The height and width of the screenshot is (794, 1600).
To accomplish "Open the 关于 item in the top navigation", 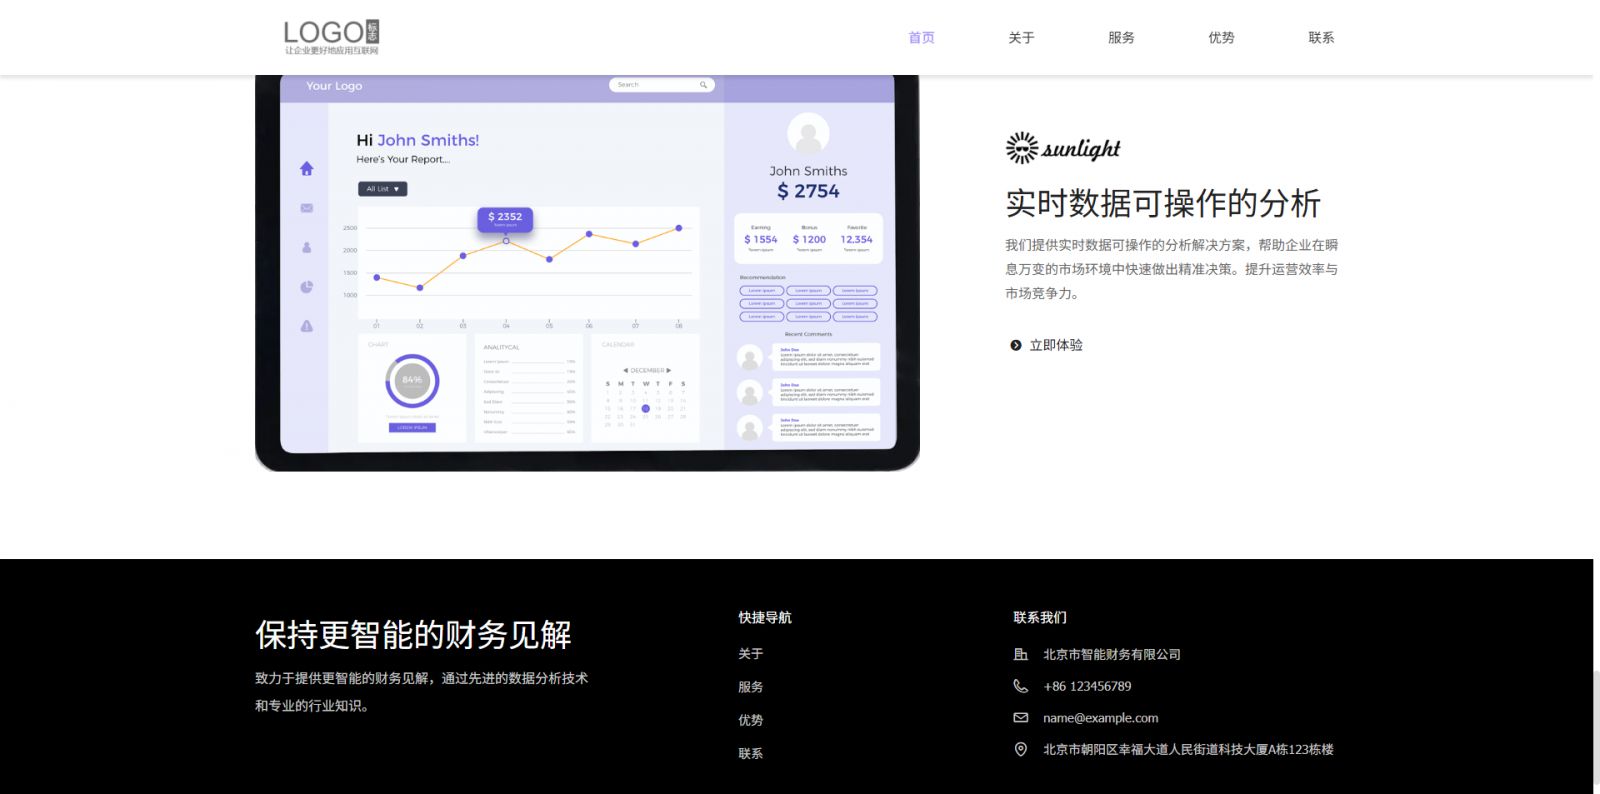I will coord(1021,38).
